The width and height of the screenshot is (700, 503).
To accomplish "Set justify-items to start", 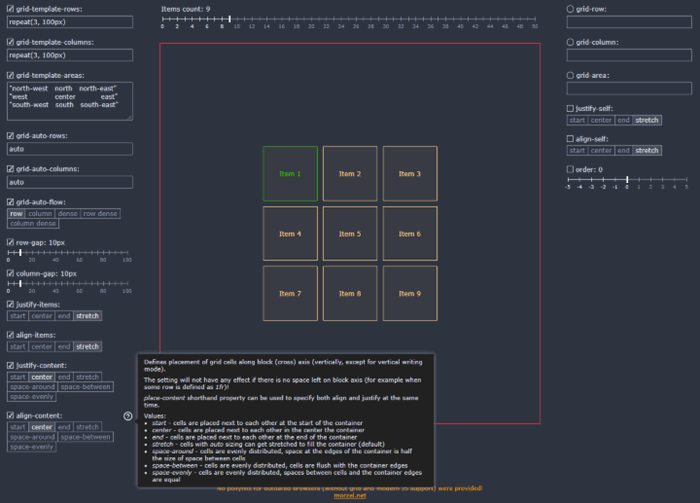I will [18, 316].
